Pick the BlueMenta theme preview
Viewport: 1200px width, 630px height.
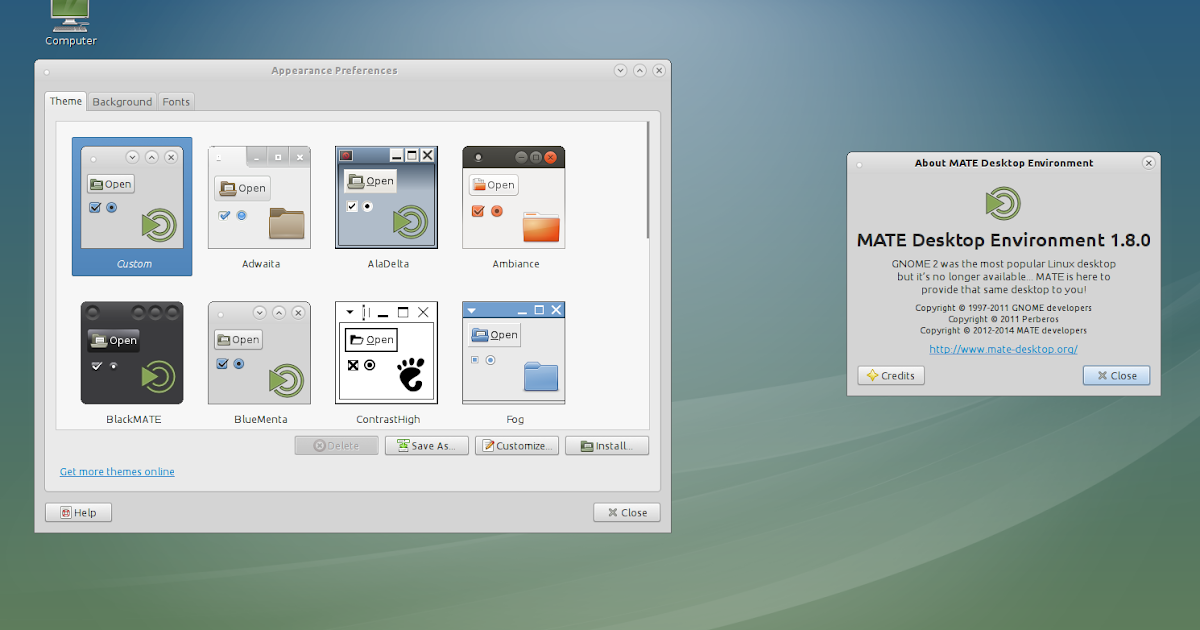point(259,353)
